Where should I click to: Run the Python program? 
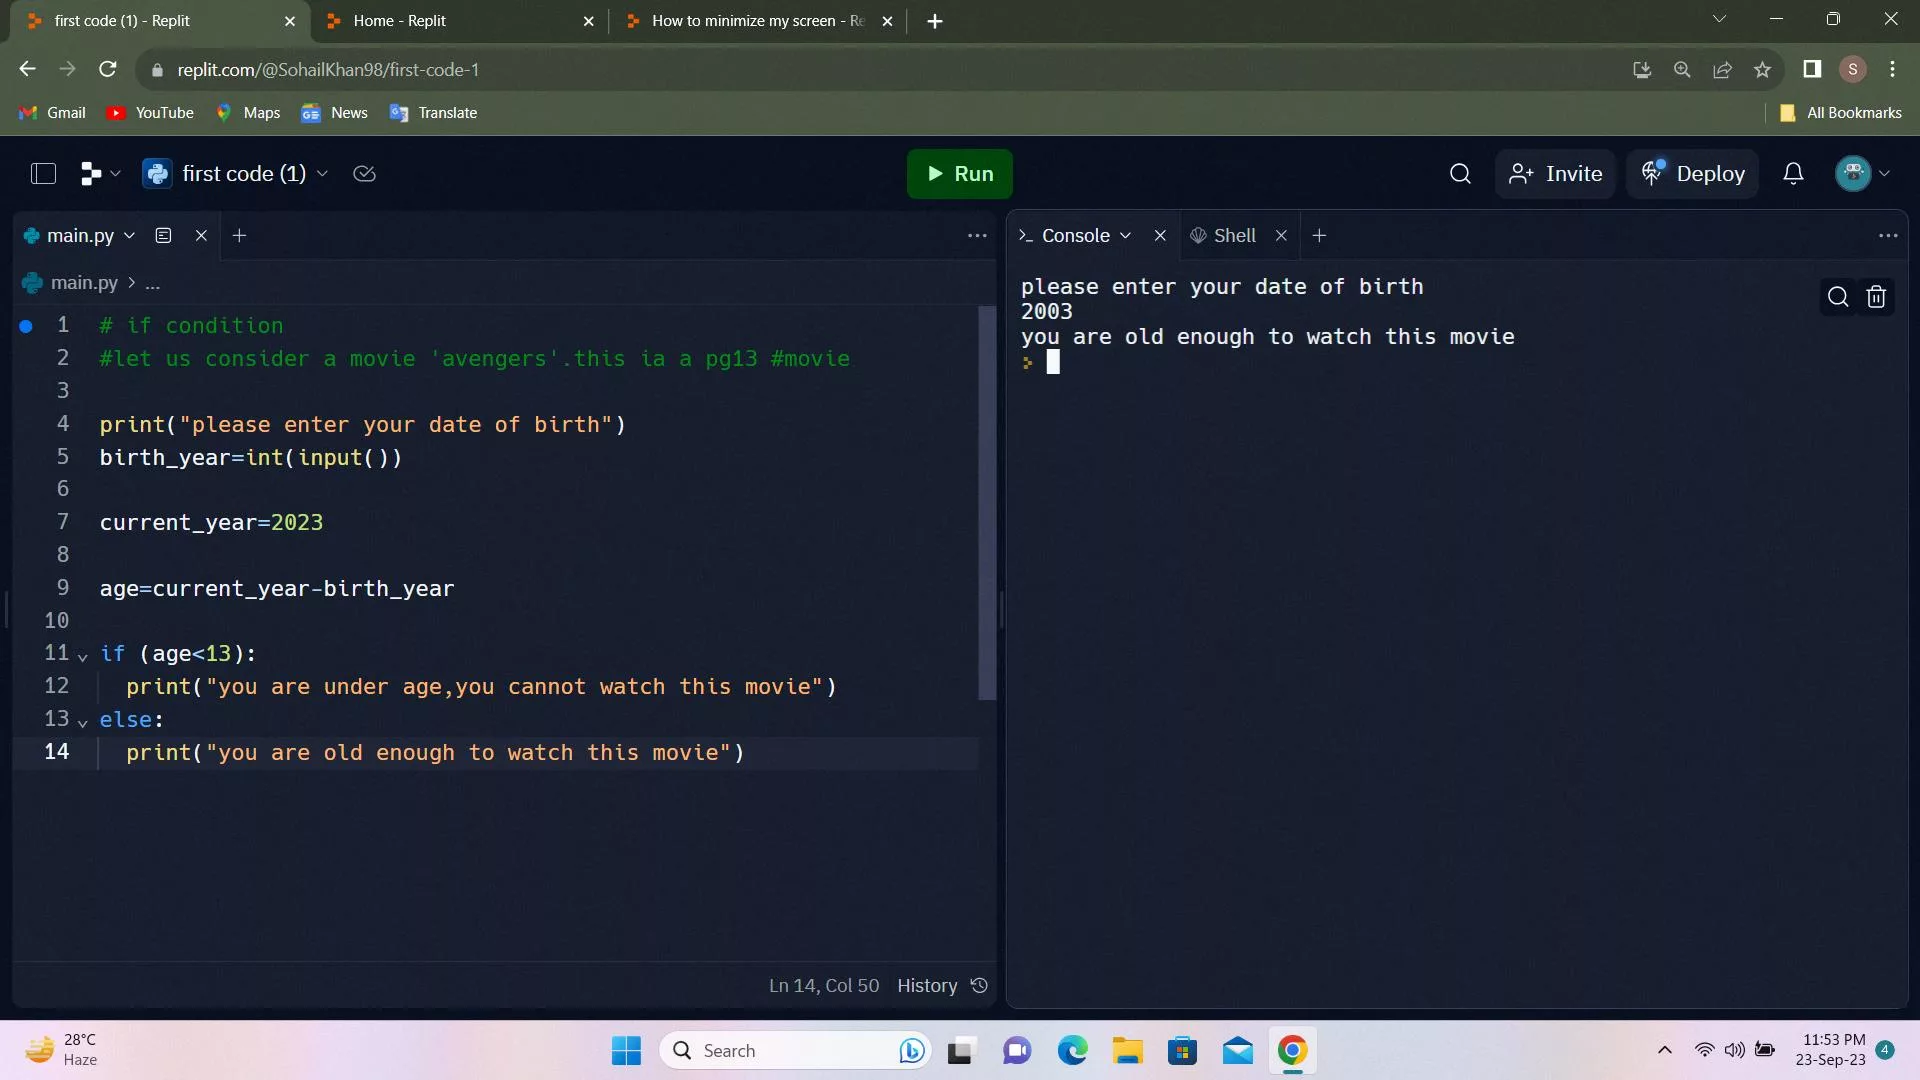coord(958,173)
